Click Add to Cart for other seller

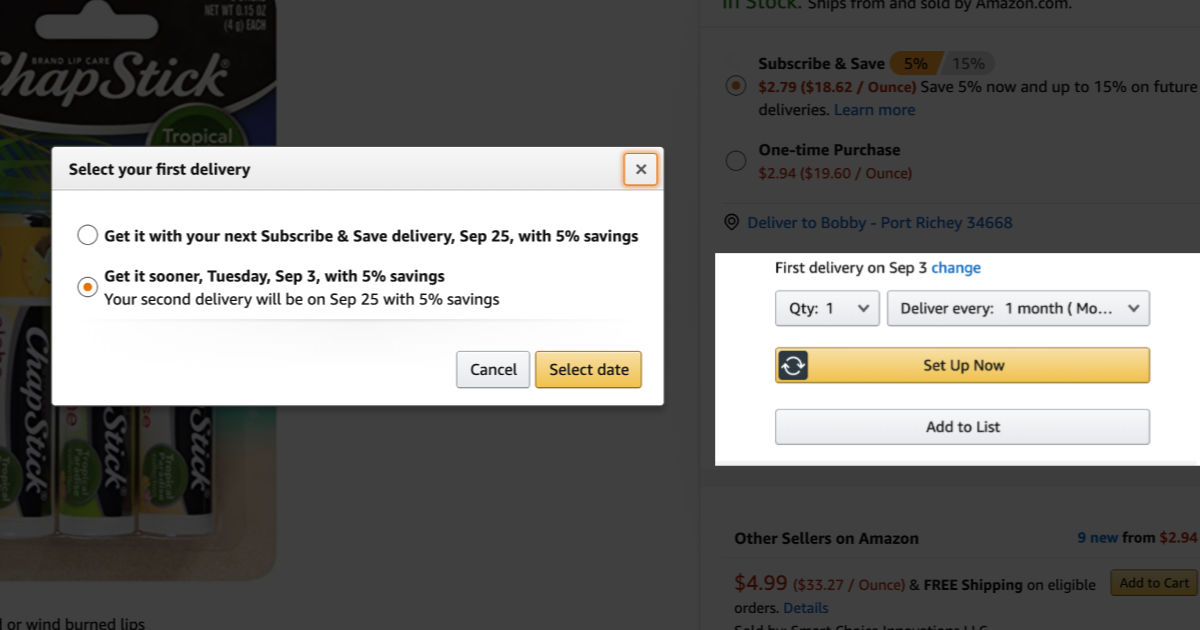click(x=1153, y=583)
